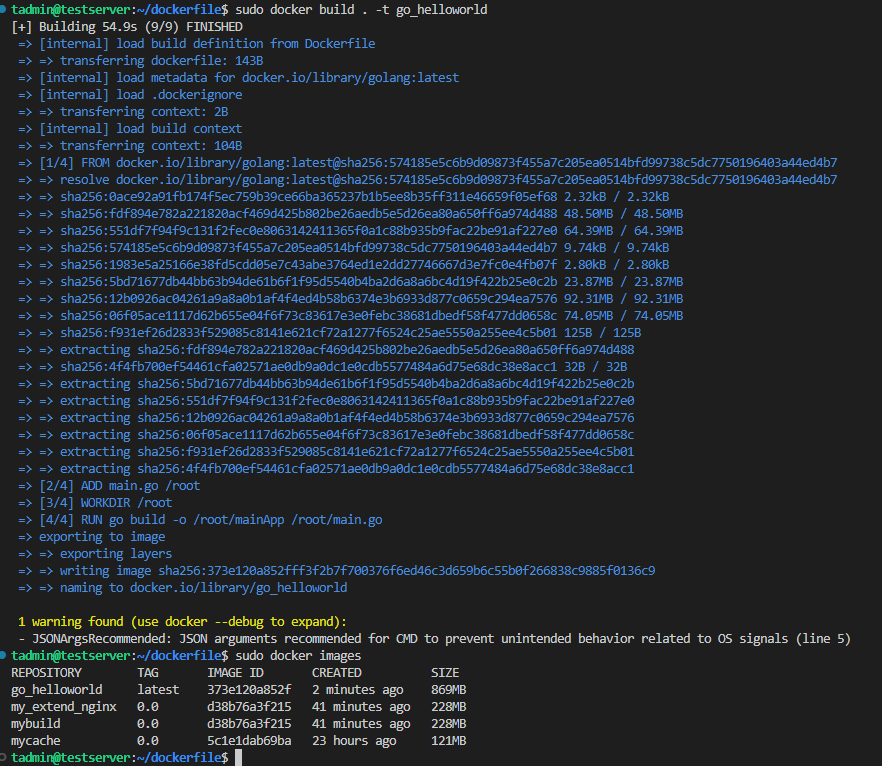The image size is (882, 766).
Task: Click 'extracting sha256:fdf894e782a' line
Action: (x=326, y=350)
